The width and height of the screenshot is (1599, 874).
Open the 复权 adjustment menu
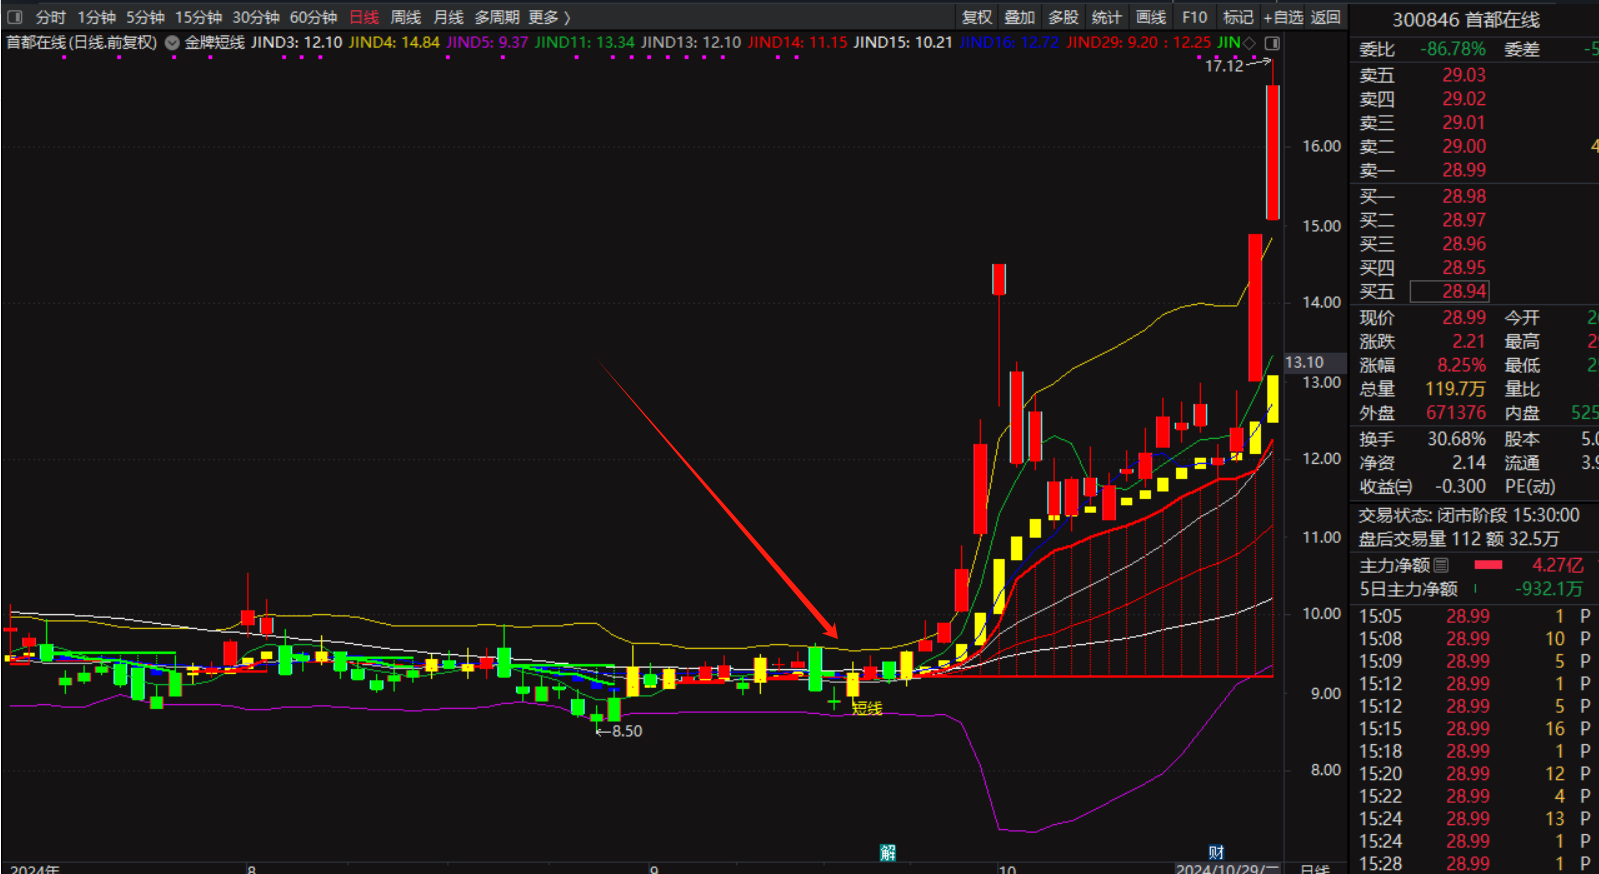pos(976,17)
